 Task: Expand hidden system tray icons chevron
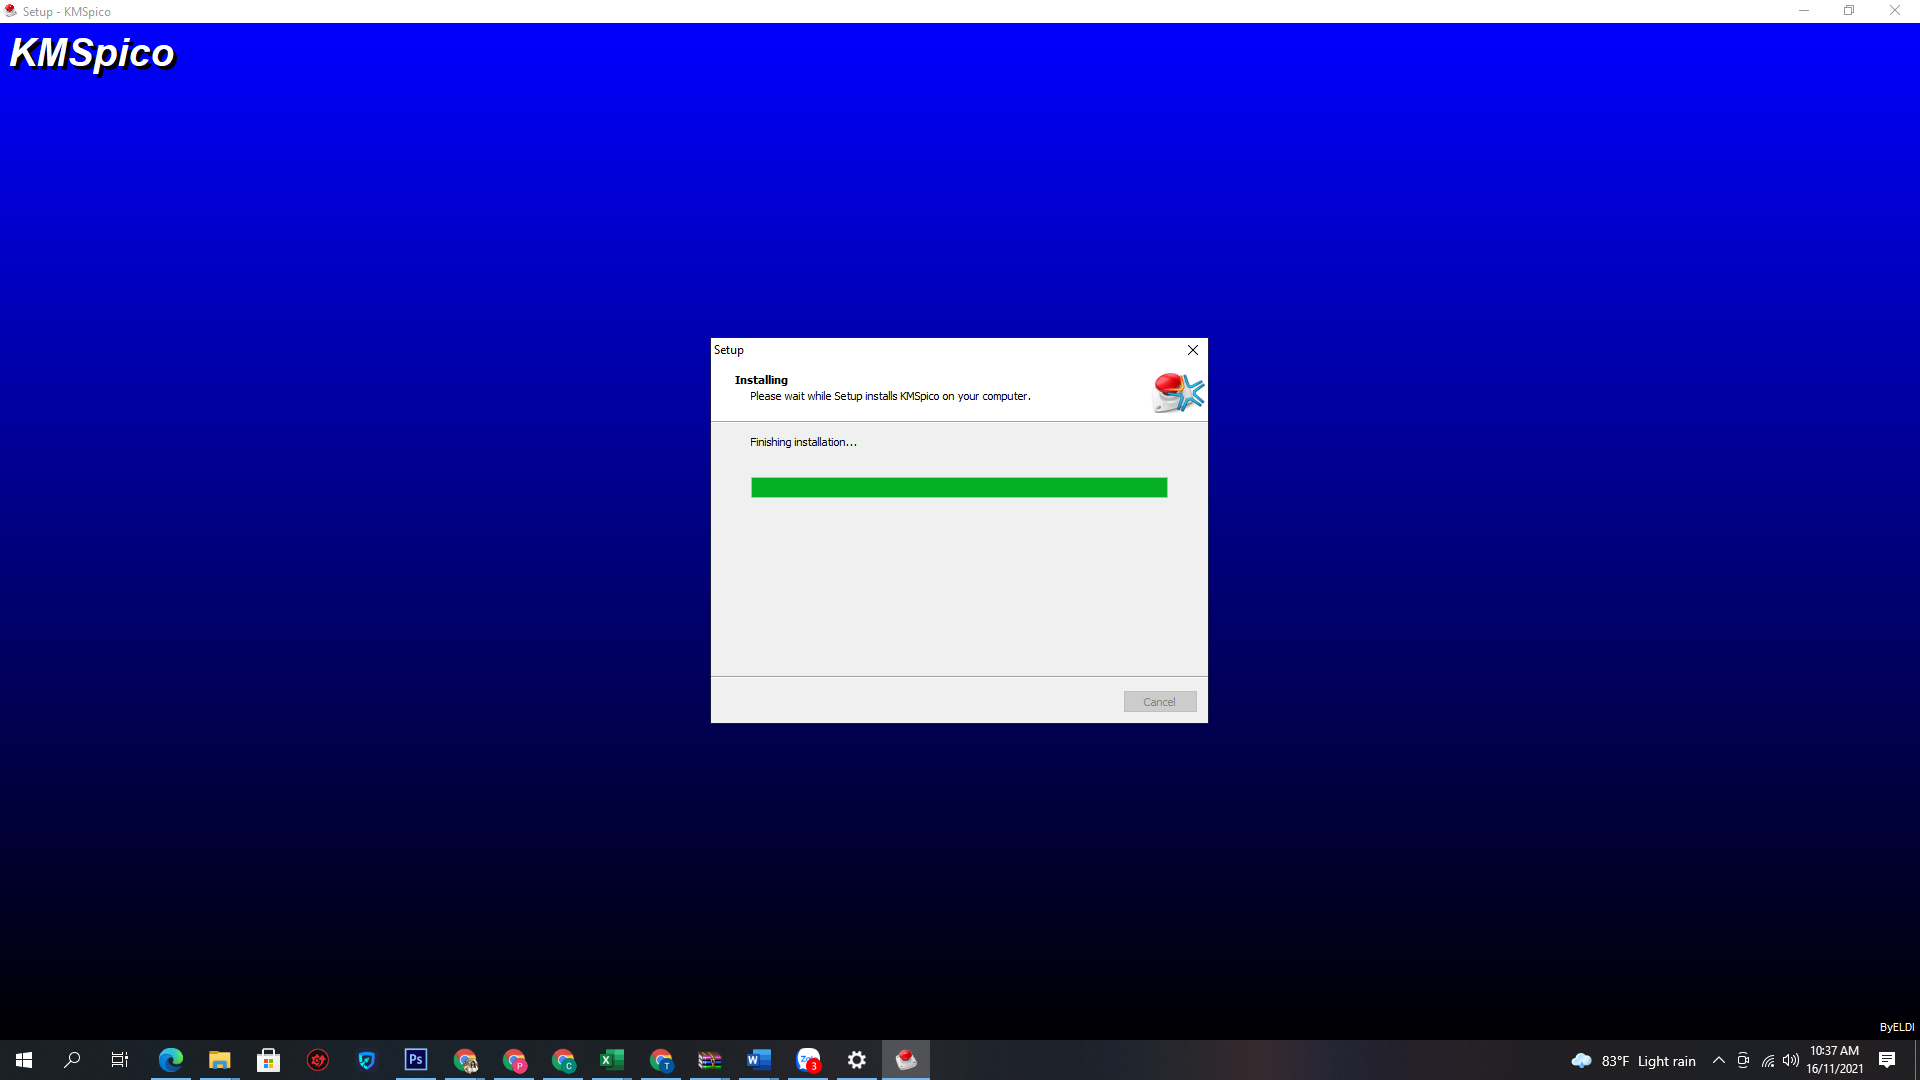[1718, 1061]
